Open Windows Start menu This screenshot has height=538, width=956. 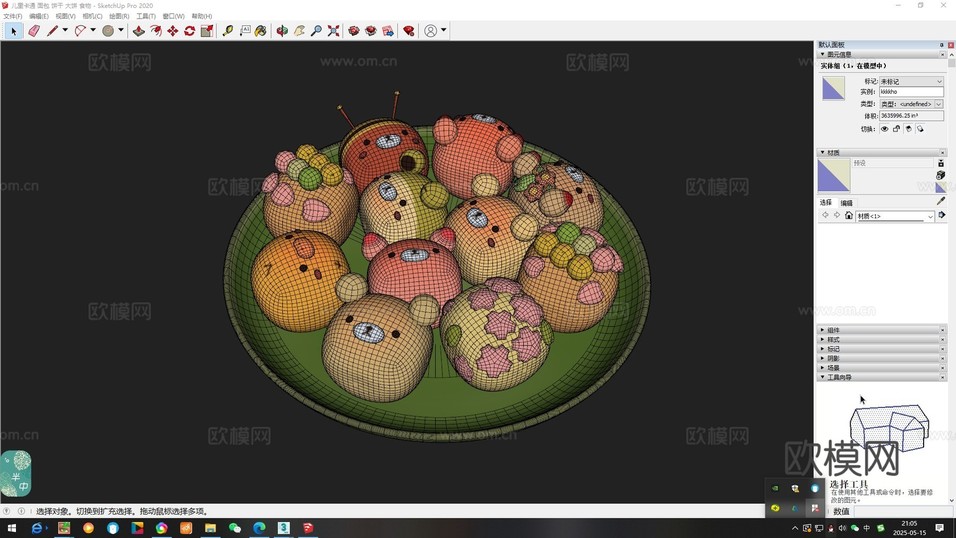[11, 528]
